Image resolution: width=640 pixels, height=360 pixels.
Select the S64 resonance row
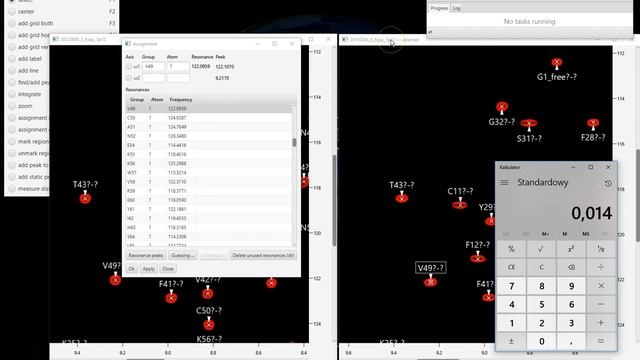[209, 237]
